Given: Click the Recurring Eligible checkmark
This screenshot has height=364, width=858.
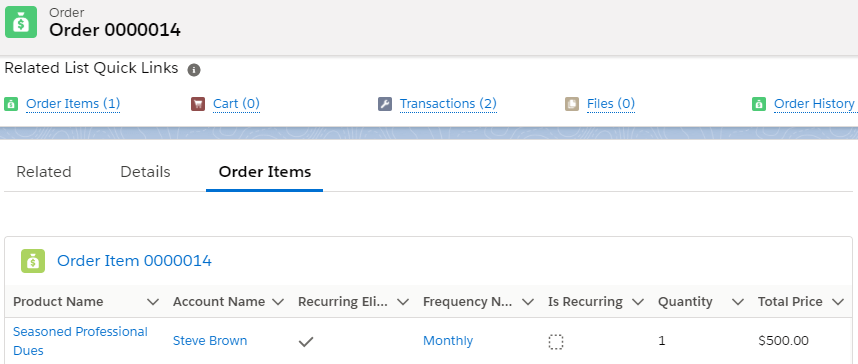Looking at the screenshot, I should [306, 342].
